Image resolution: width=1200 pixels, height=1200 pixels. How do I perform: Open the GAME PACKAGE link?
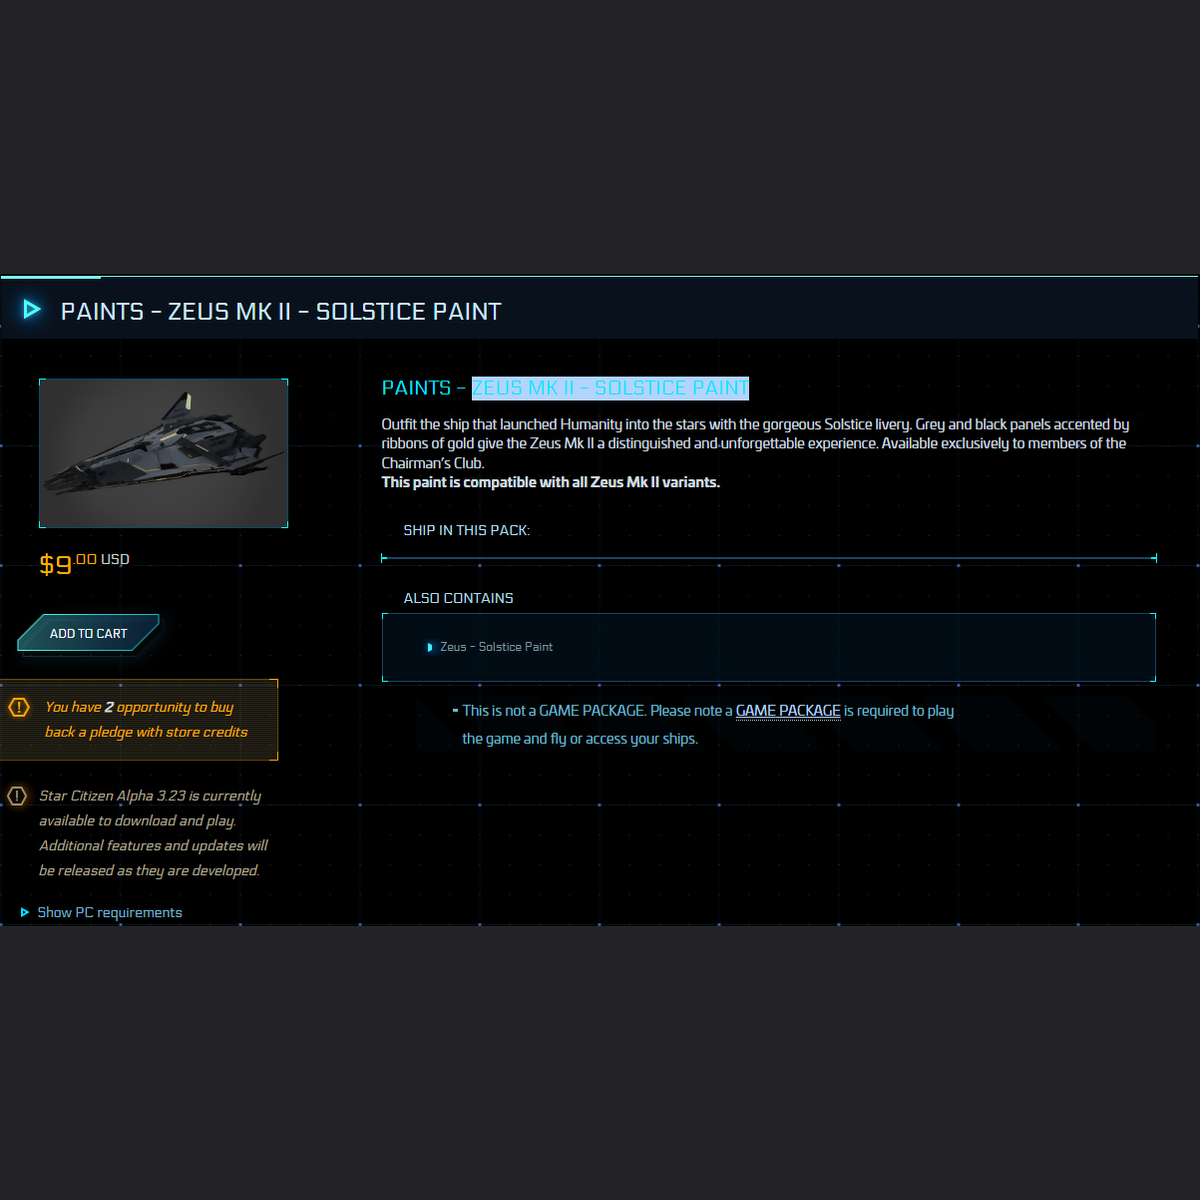(x=788, y=710)
